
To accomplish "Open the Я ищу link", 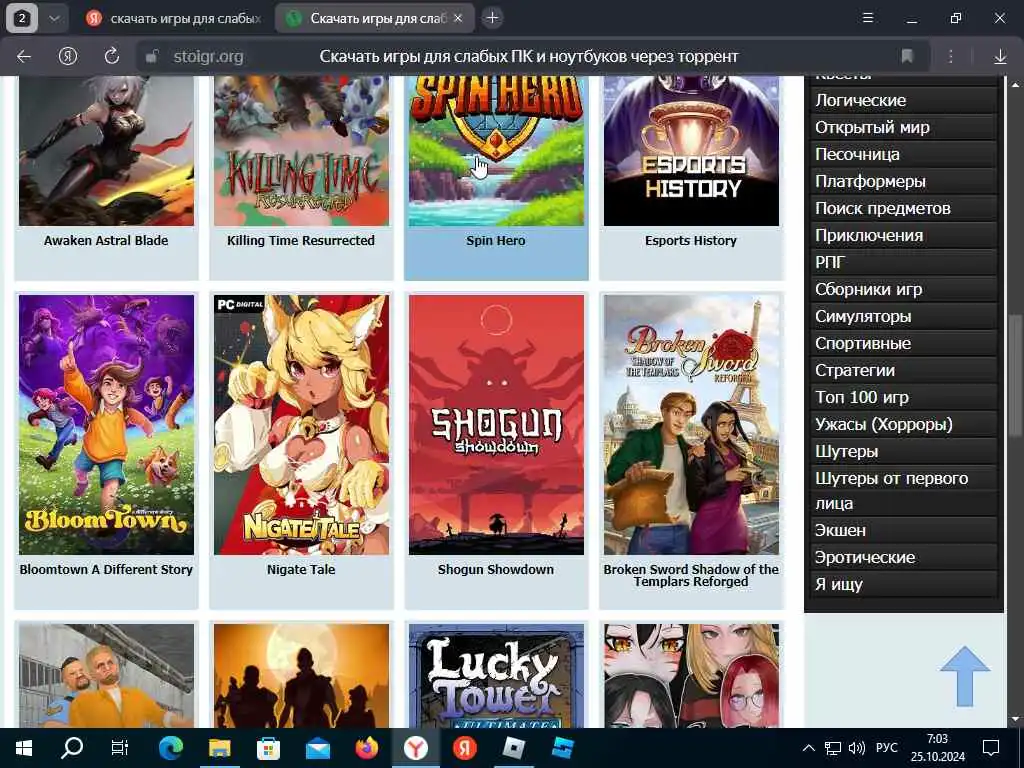I will click(x=904, y=584).
